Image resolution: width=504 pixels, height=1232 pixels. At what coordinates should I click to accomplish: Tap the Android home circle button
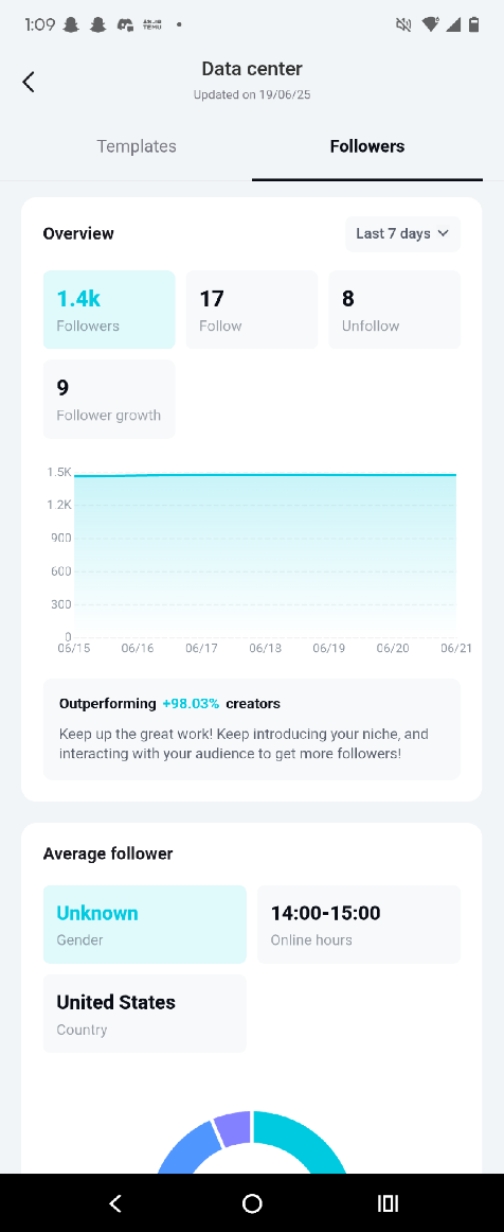(x=252, y=1203)
